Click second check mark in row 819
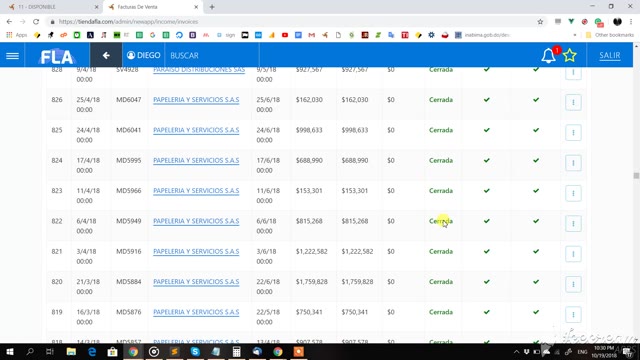Screen dimensions: 640x360 pos(536,312)
